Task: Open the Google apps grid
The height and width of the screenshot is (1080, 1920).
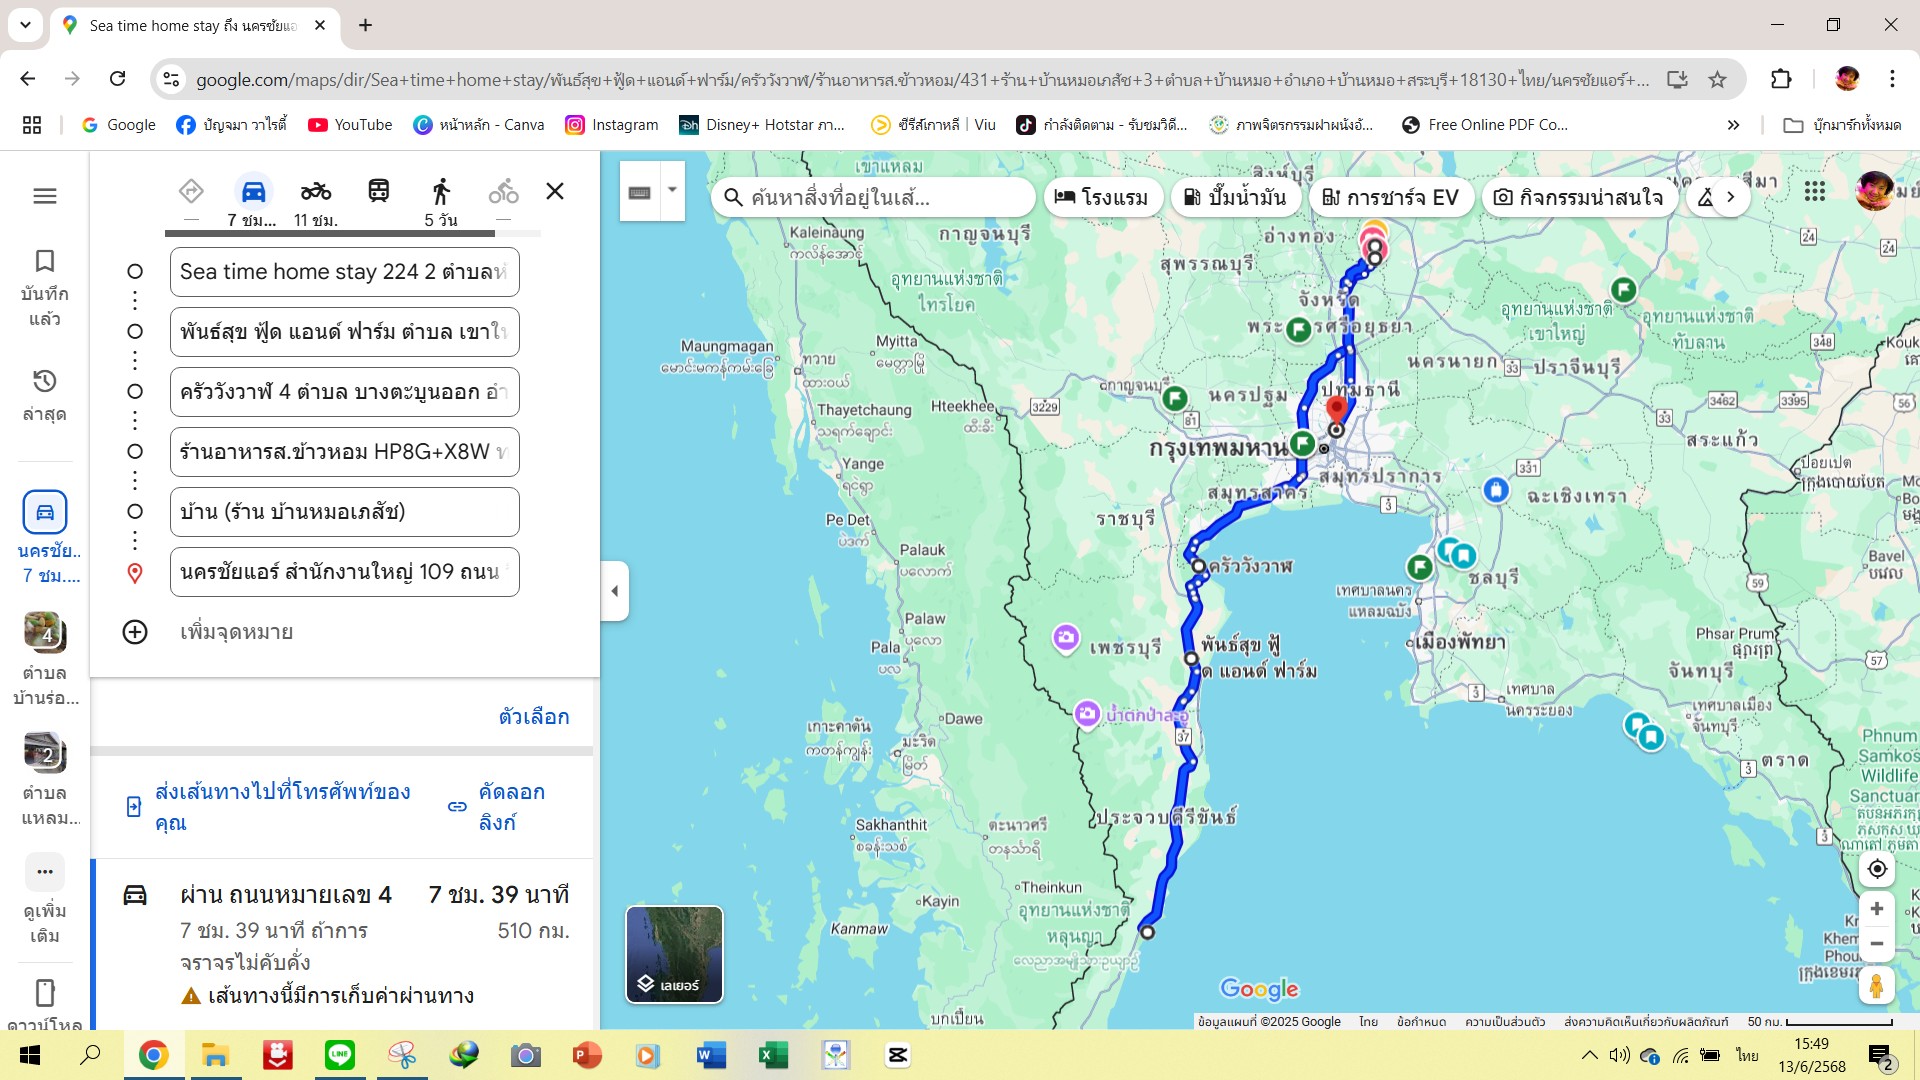Action: [1815, 191]
